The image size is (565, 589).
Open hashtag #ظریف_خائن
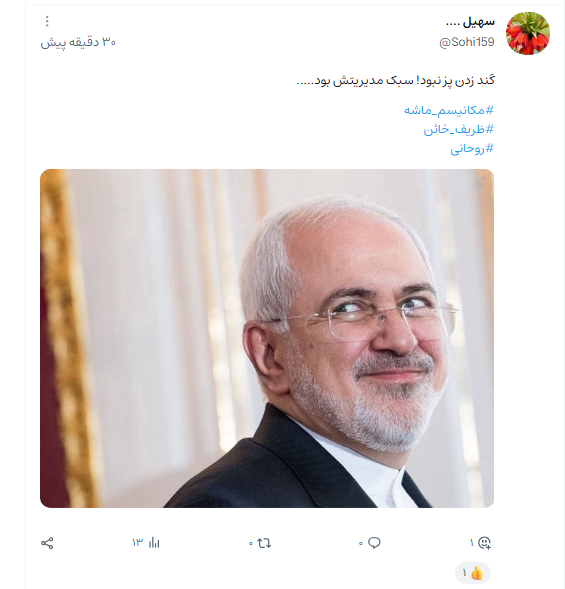click(x=459, y=130)
